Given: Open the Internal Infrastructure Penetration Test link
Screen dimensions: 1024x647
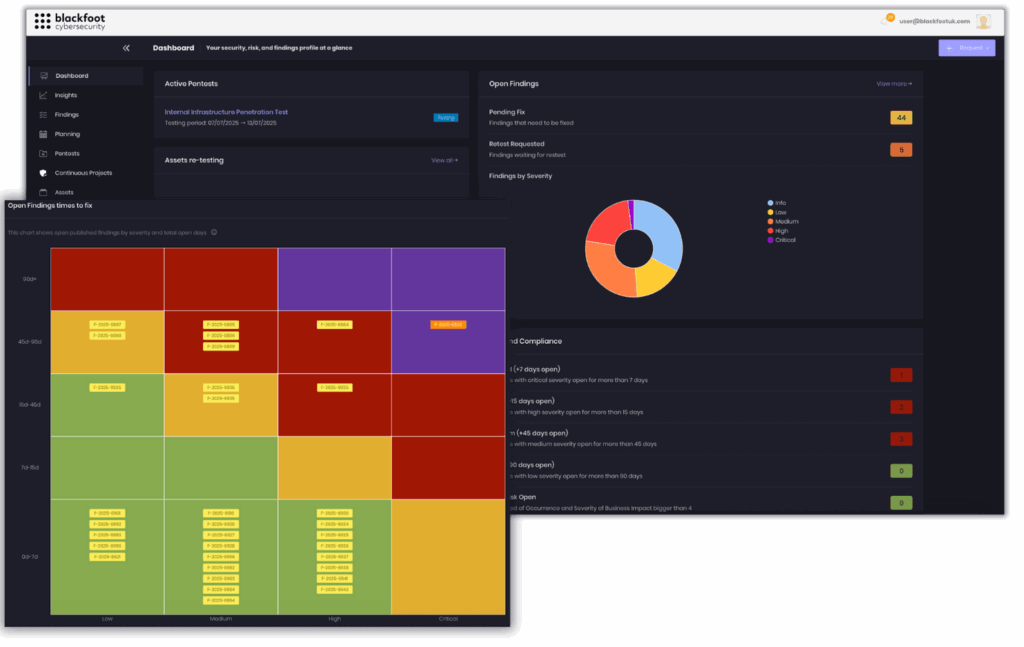Looking at the screenshot, I should (x=226, y=112).
